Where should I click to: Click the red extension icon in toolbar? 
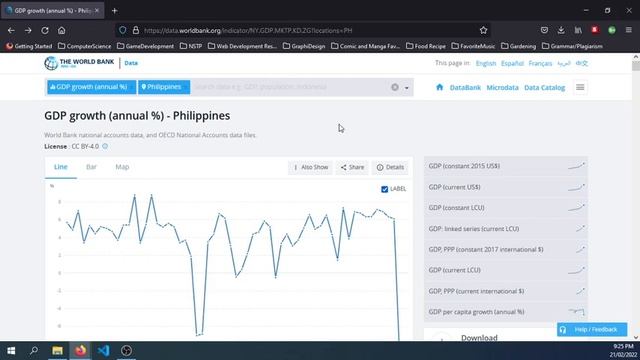pyautogui.click(x=595, y=30)
